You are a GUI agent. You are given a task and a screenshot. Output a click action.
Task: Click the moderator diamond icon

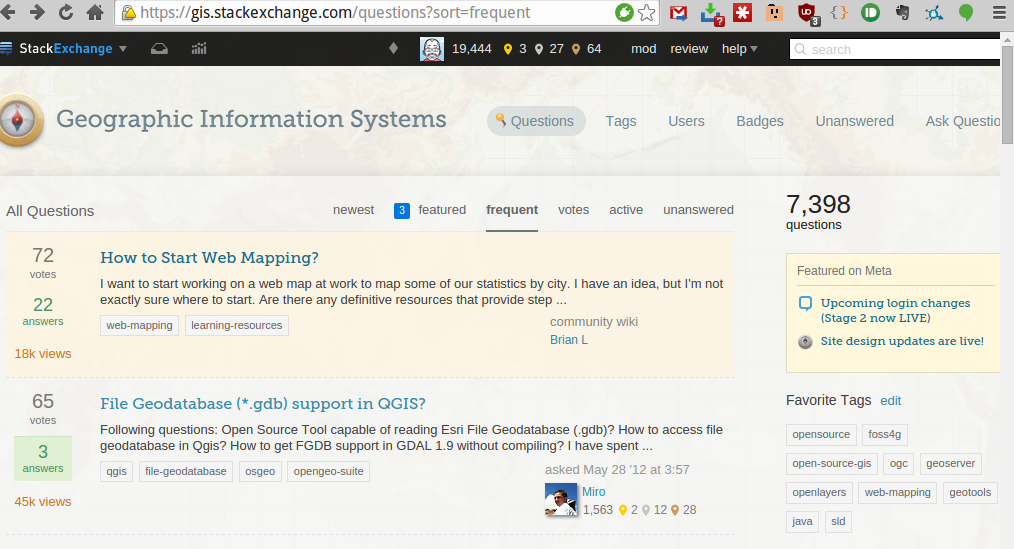(393, 48)
